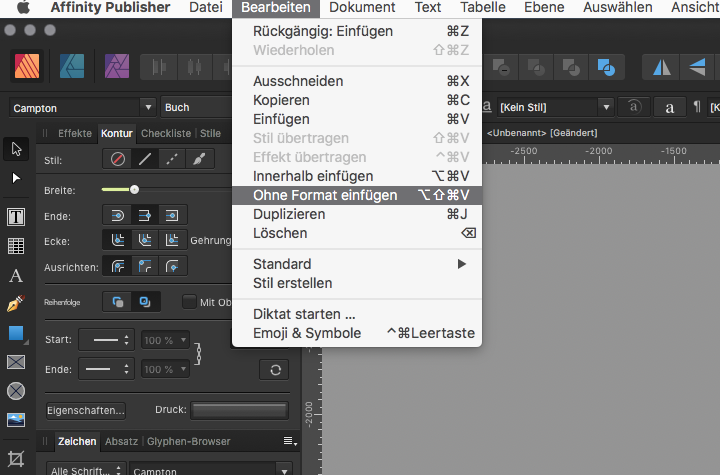Set stroke style to None

point(118,159)
